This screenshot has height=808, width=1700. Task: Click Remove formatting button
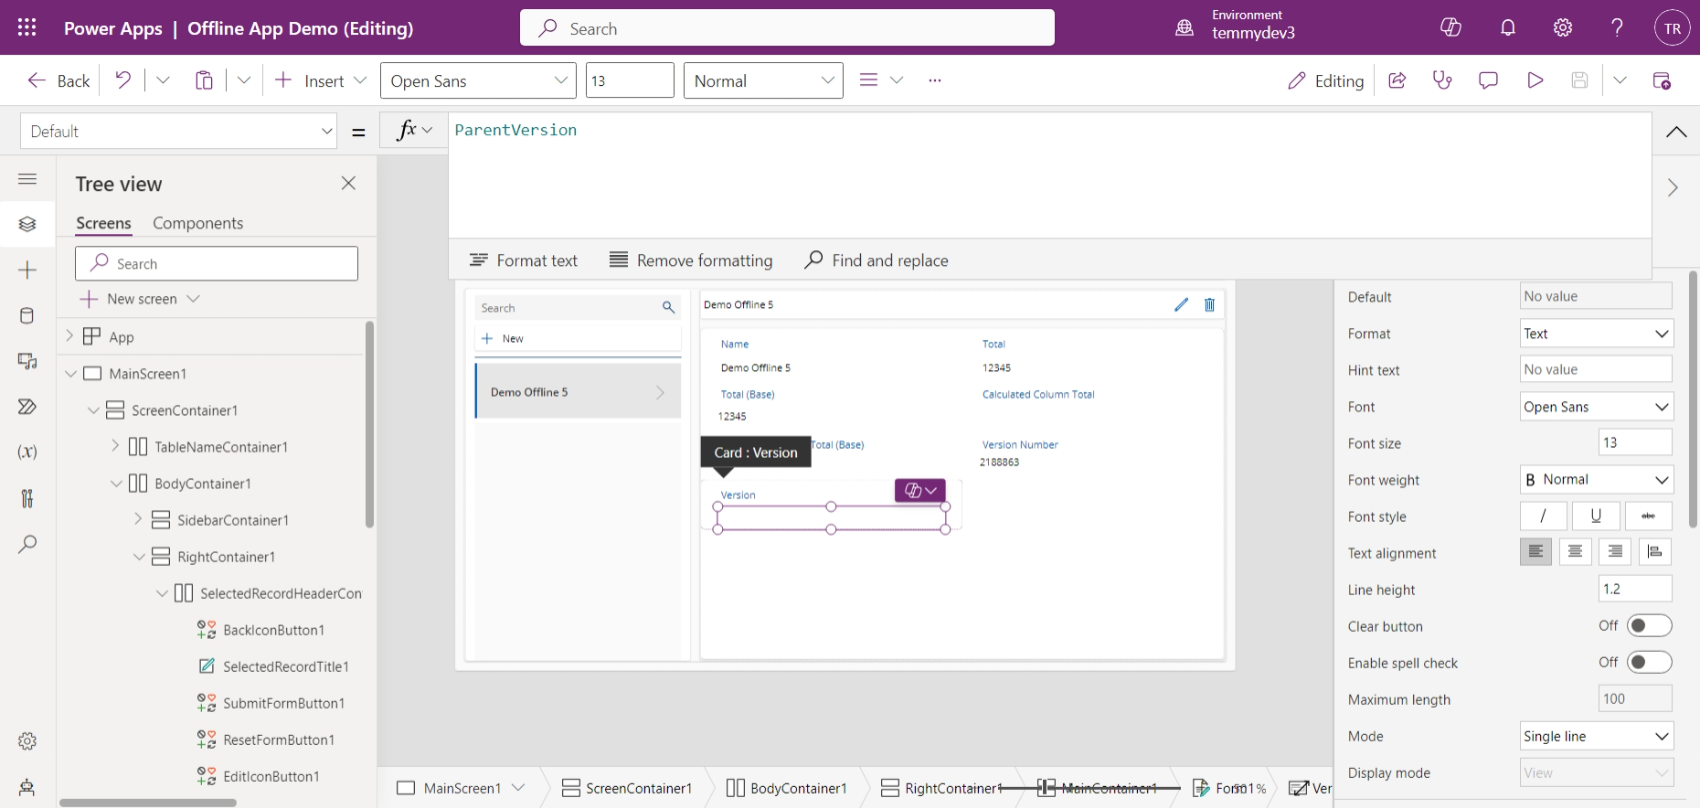(691, 260)
